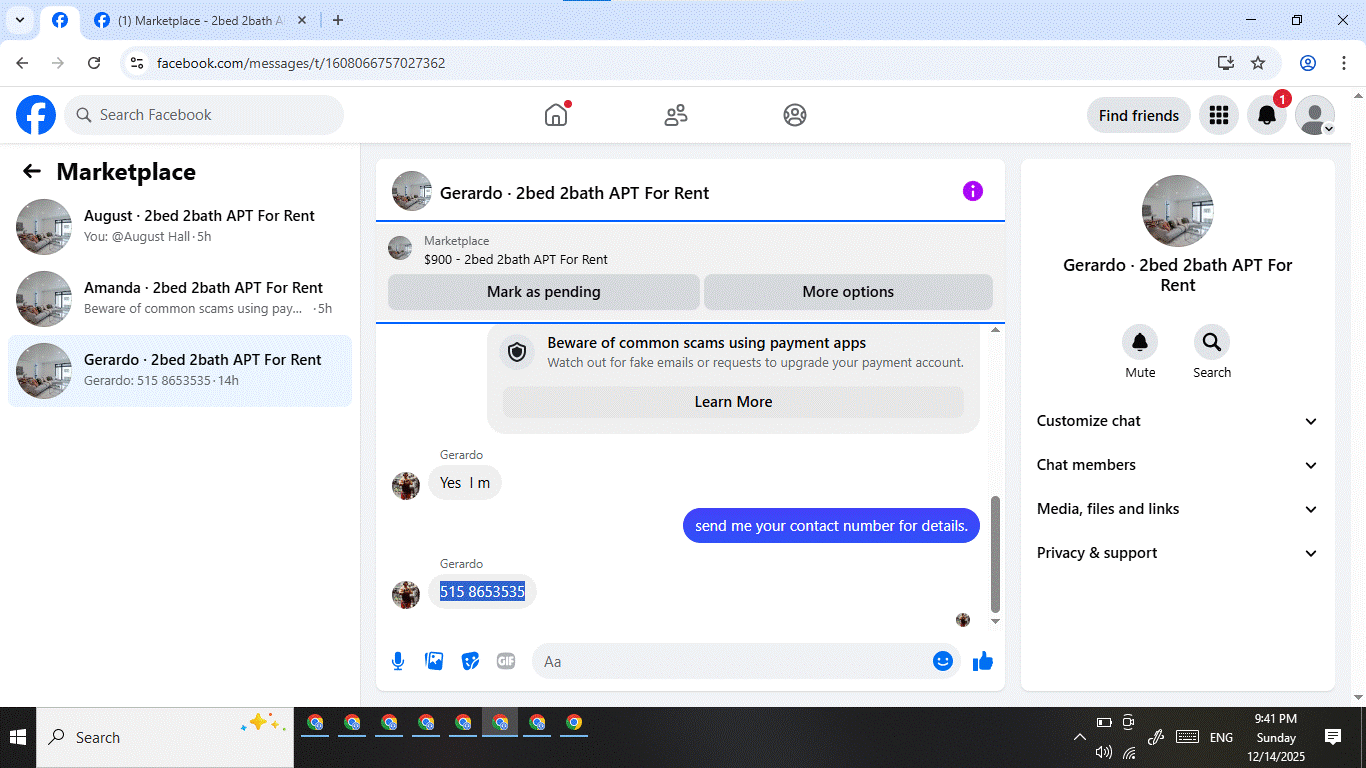Open August 2bed 2bath APT conversation

[180, 227]
